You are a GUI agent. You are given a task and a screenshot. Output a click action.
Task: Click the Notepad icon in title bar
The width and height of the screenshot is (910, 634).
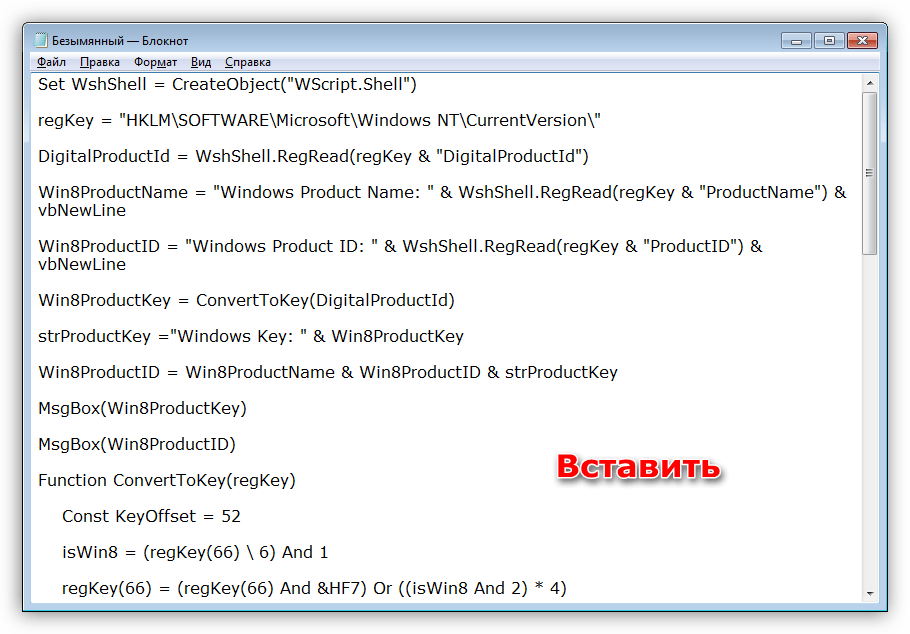click(x=40, y=41)
